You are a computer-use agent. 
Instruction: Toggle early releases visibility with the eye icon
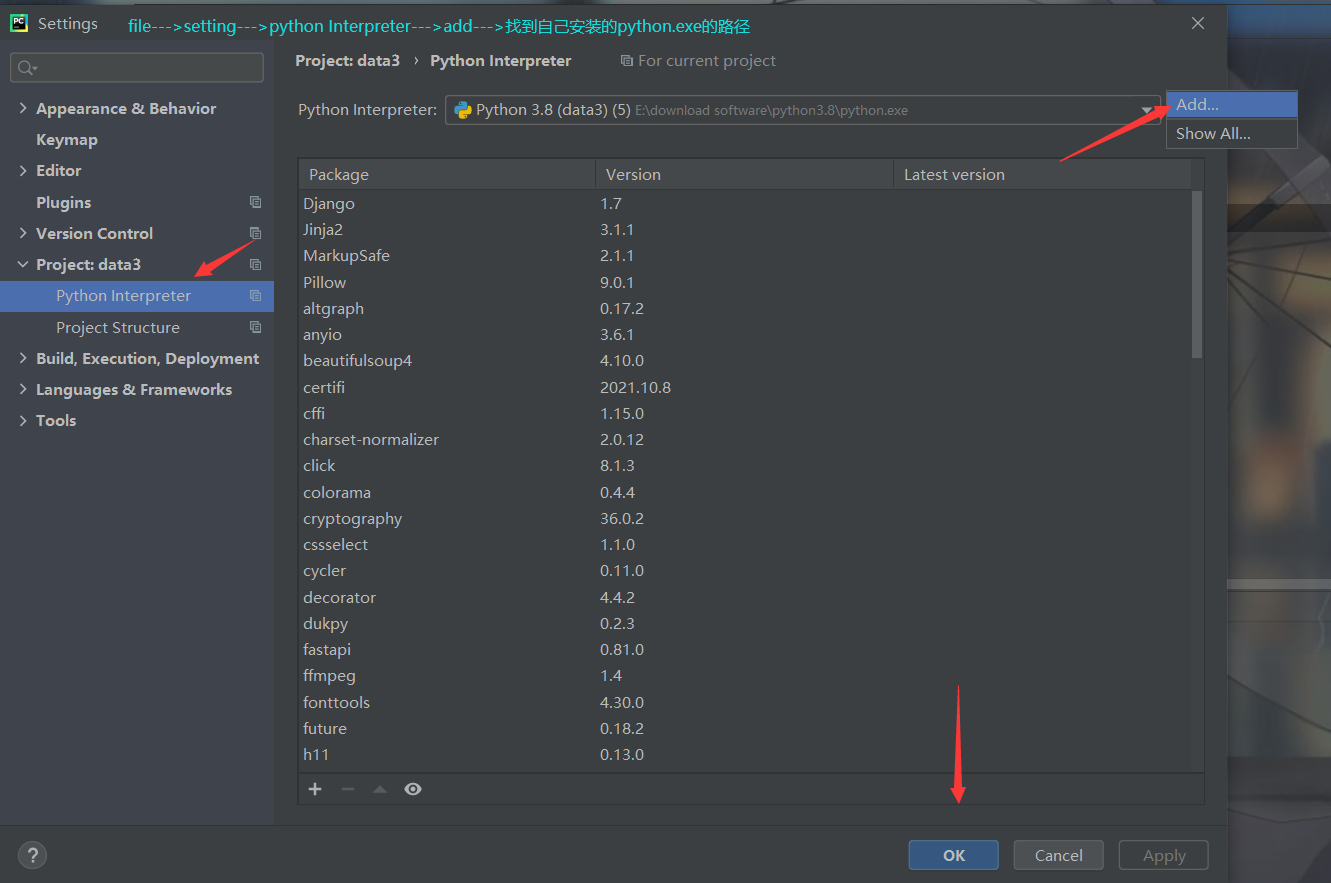412,789
